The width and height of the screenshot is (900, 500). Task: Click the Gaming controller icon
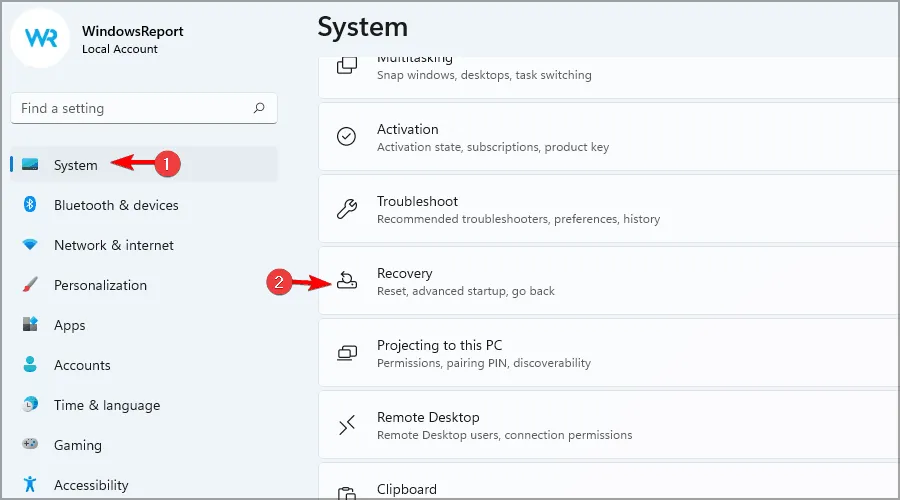coord(30,445)
